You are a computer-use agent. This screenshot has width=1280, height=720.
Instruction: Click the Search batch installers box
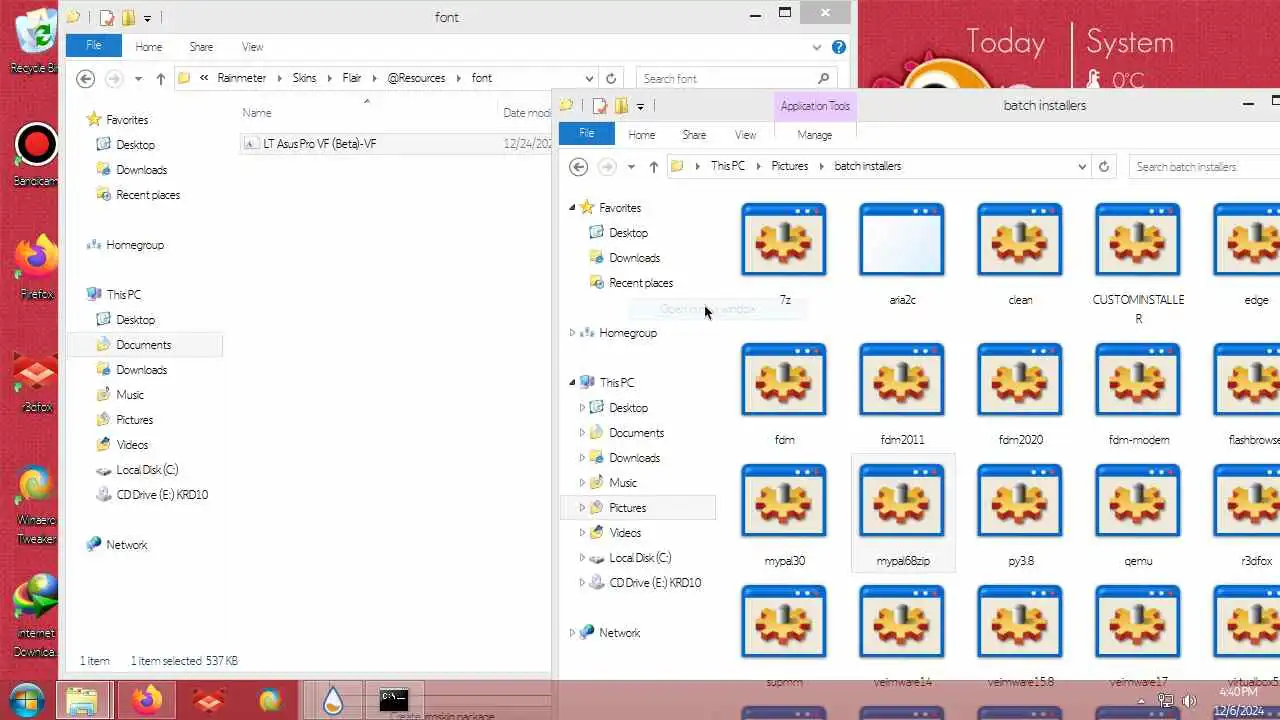(x=1205, y=167)
